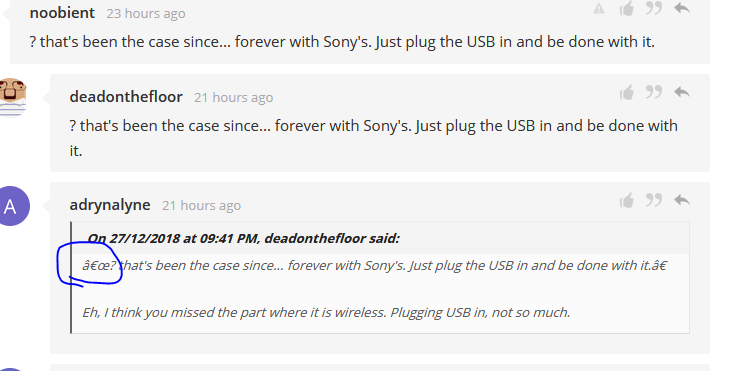Click the quoted reply text about wireless
Viewport: 754px width, 371px height.
(326, 312)
